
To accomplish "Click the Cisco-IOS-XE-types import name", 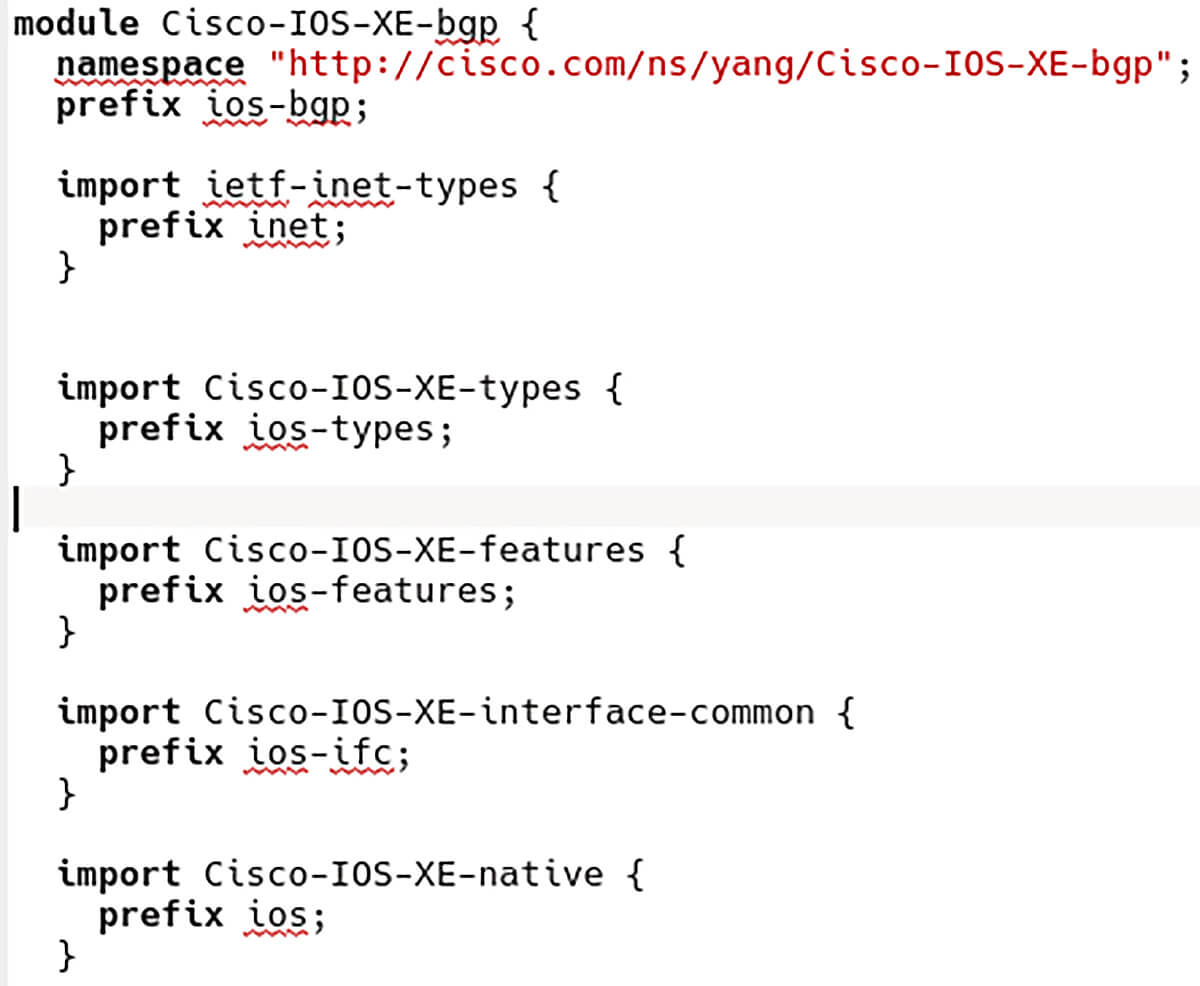I will pyautogui.click(x=392, y=388).
